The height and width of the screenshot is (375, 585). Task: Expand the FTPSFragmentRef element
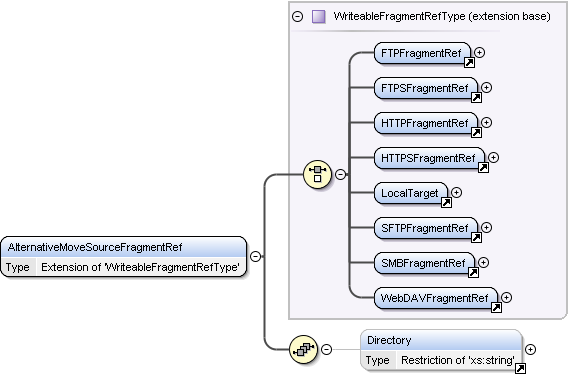point(486,87)
